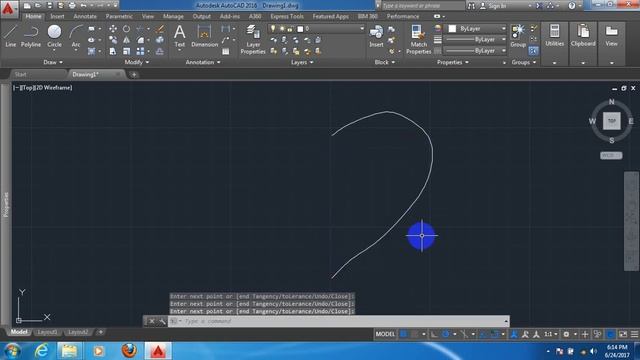Screen dimensions: 640x360
Task: Expand the Modify panel dropdown
Action: [x=137, y=62]
